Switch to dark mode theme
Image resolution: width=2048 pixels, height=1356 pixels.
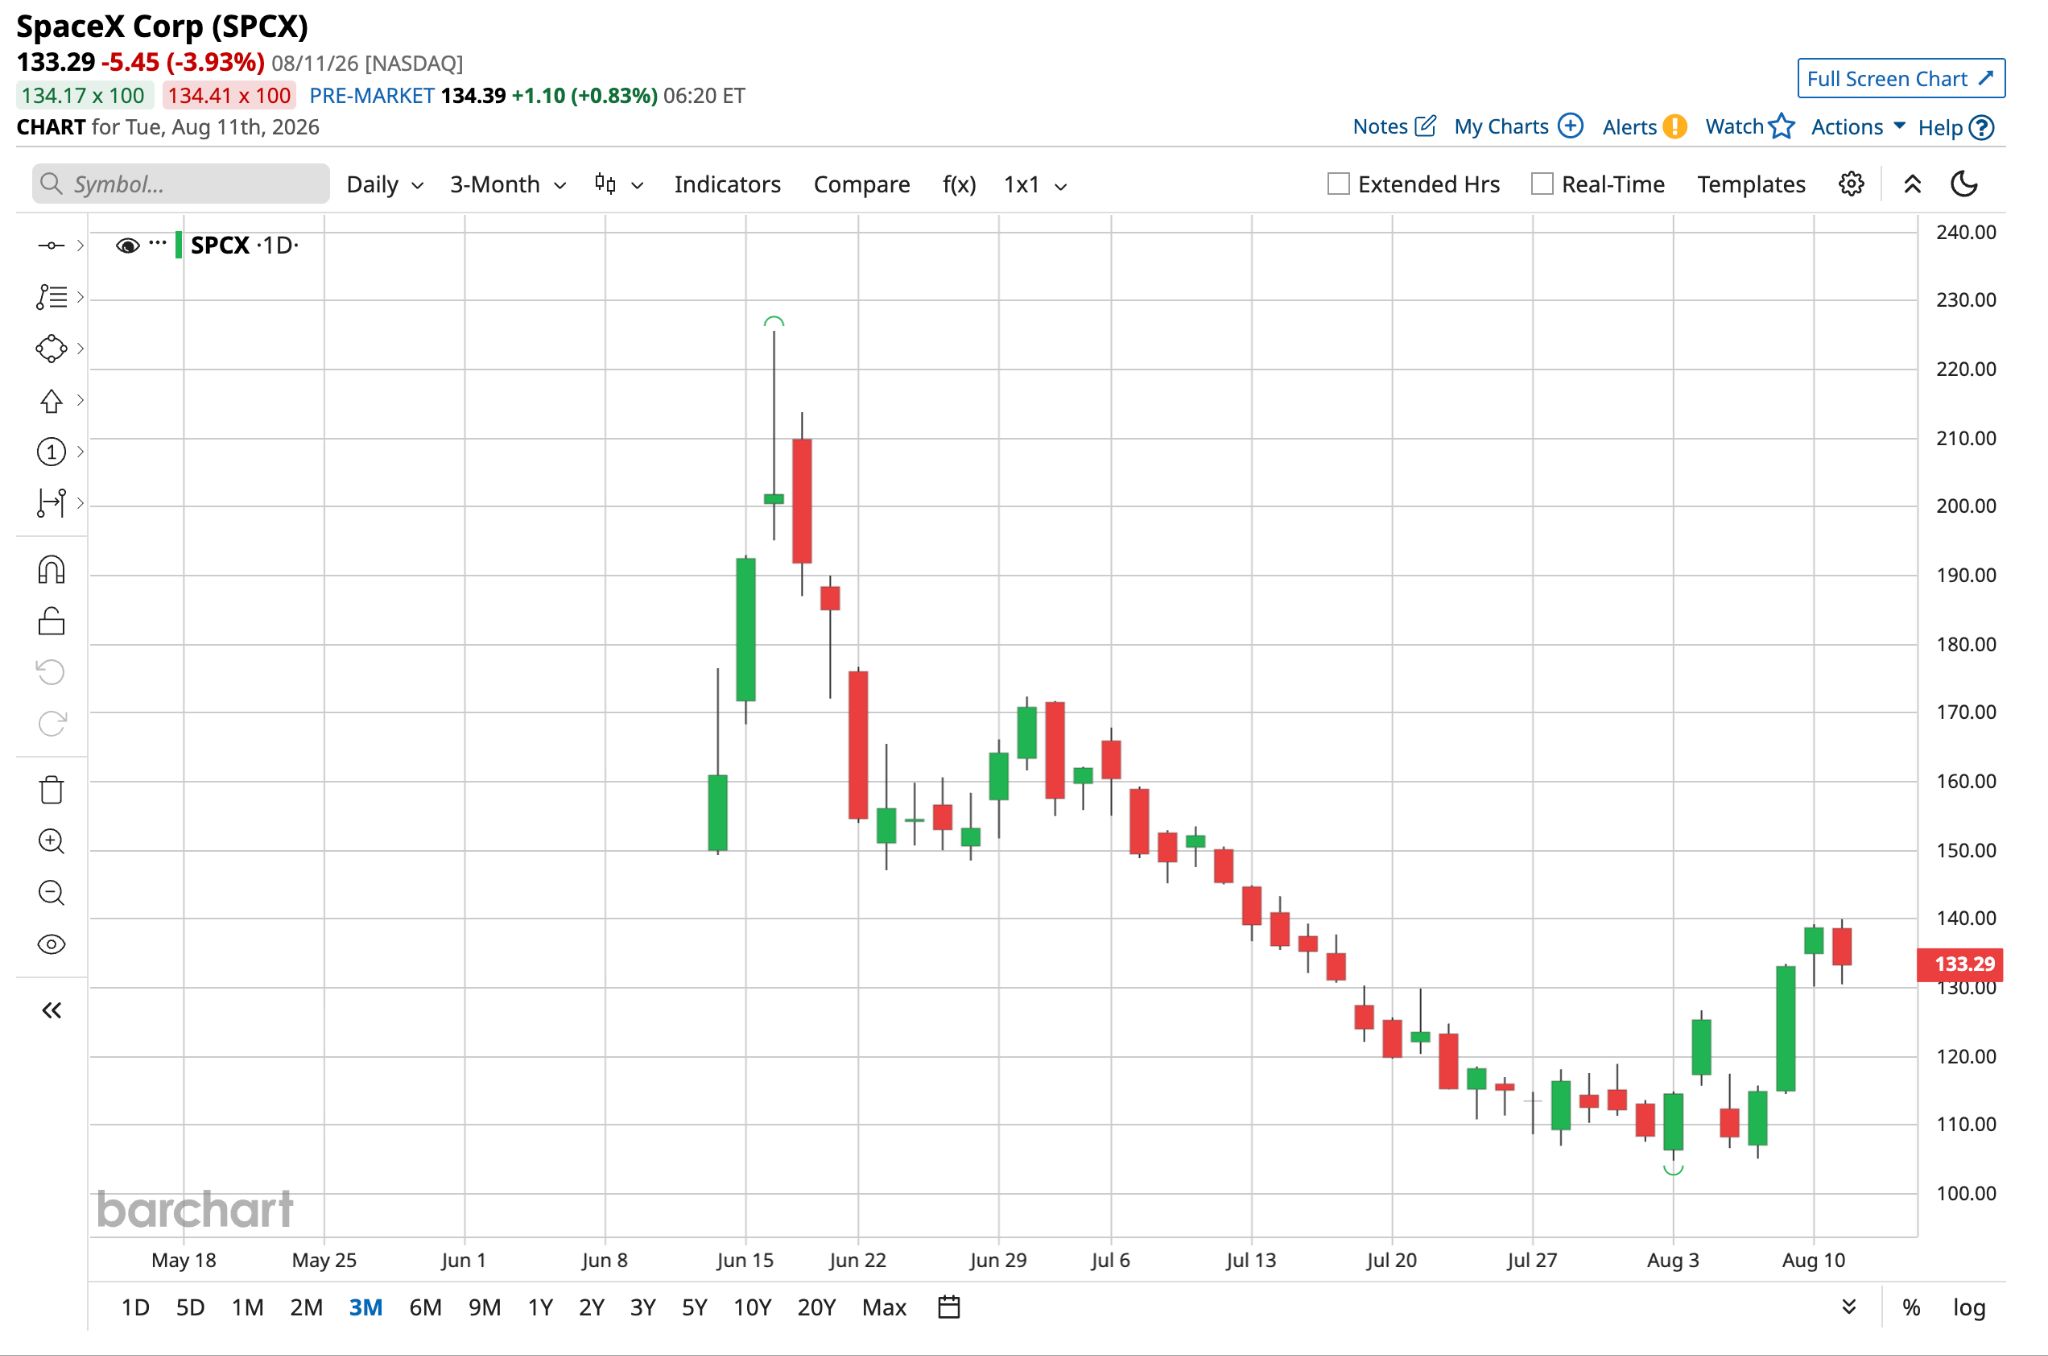pyautogui.click(x=1964, y=184)
